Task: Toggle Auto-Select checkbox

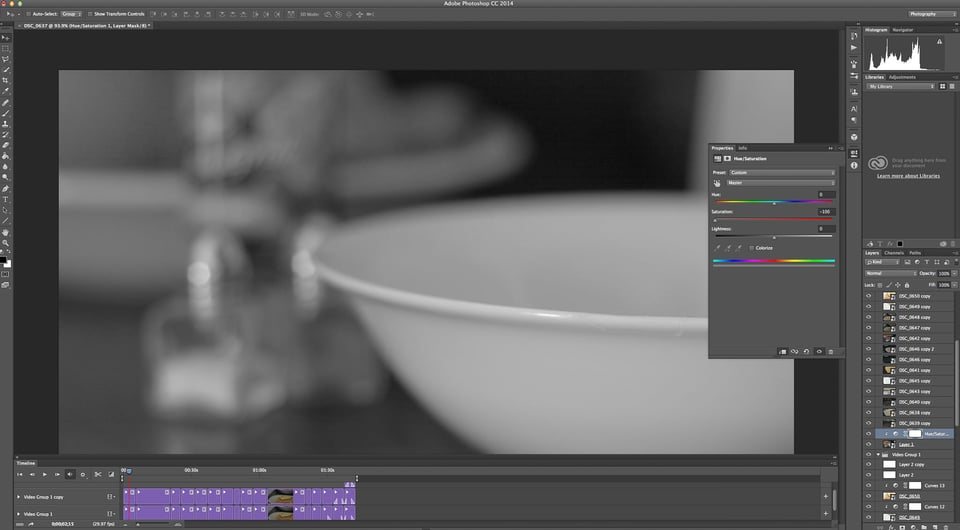Action: (x=29, y=13)
